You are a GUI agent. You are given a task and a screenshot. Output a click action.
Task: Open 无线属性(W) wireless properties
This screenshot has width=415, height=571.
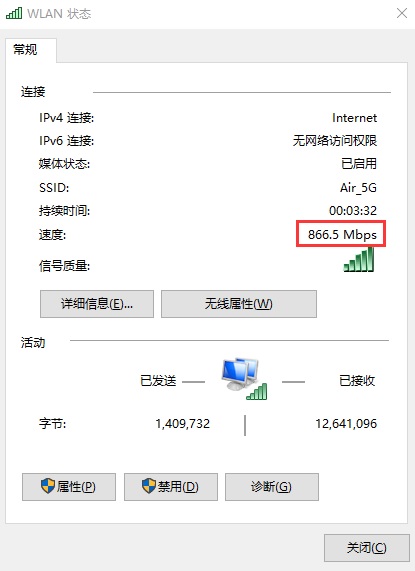tap(239, 304)
